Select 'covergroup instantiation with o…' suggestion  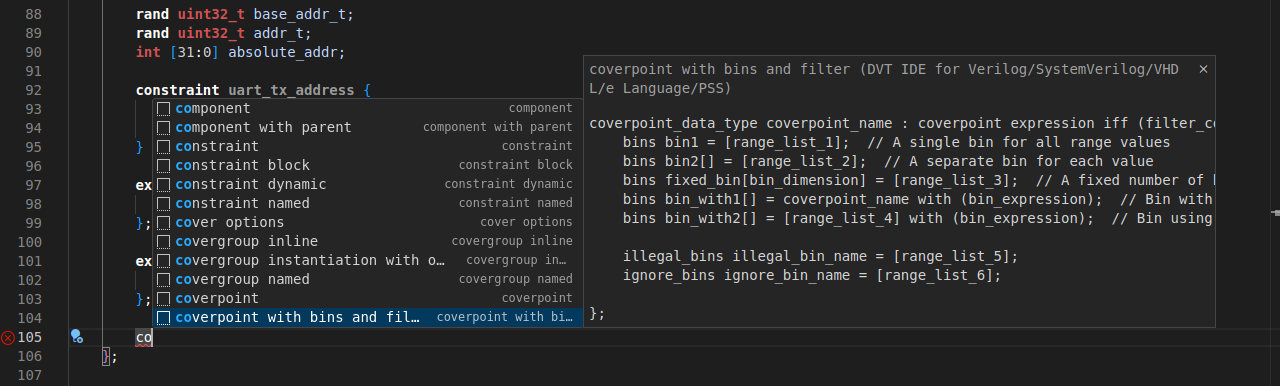click(x=367, y=260)
